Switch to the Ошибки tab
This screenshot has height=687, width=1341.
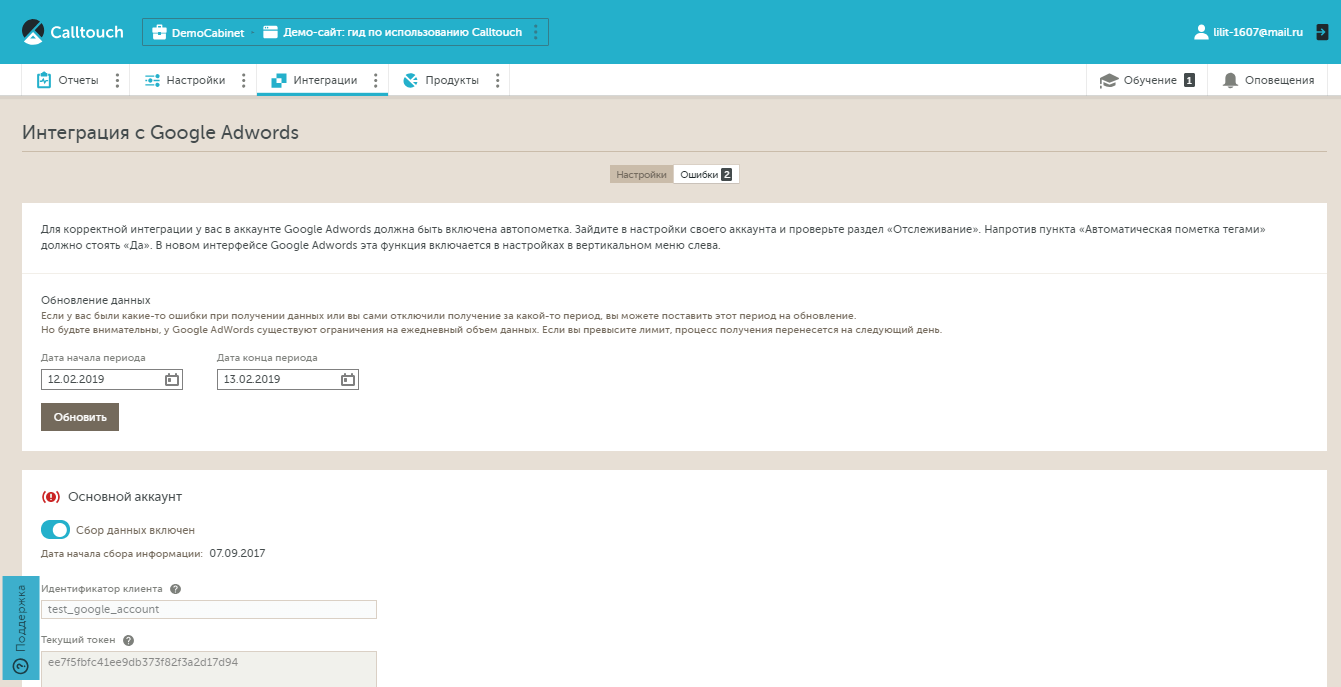[x=706, y=174]
